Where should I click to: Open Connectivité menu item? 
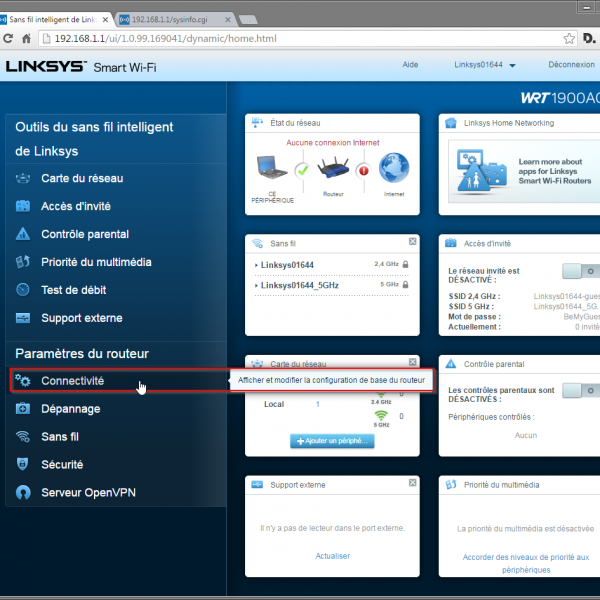[x=72, y=381]
